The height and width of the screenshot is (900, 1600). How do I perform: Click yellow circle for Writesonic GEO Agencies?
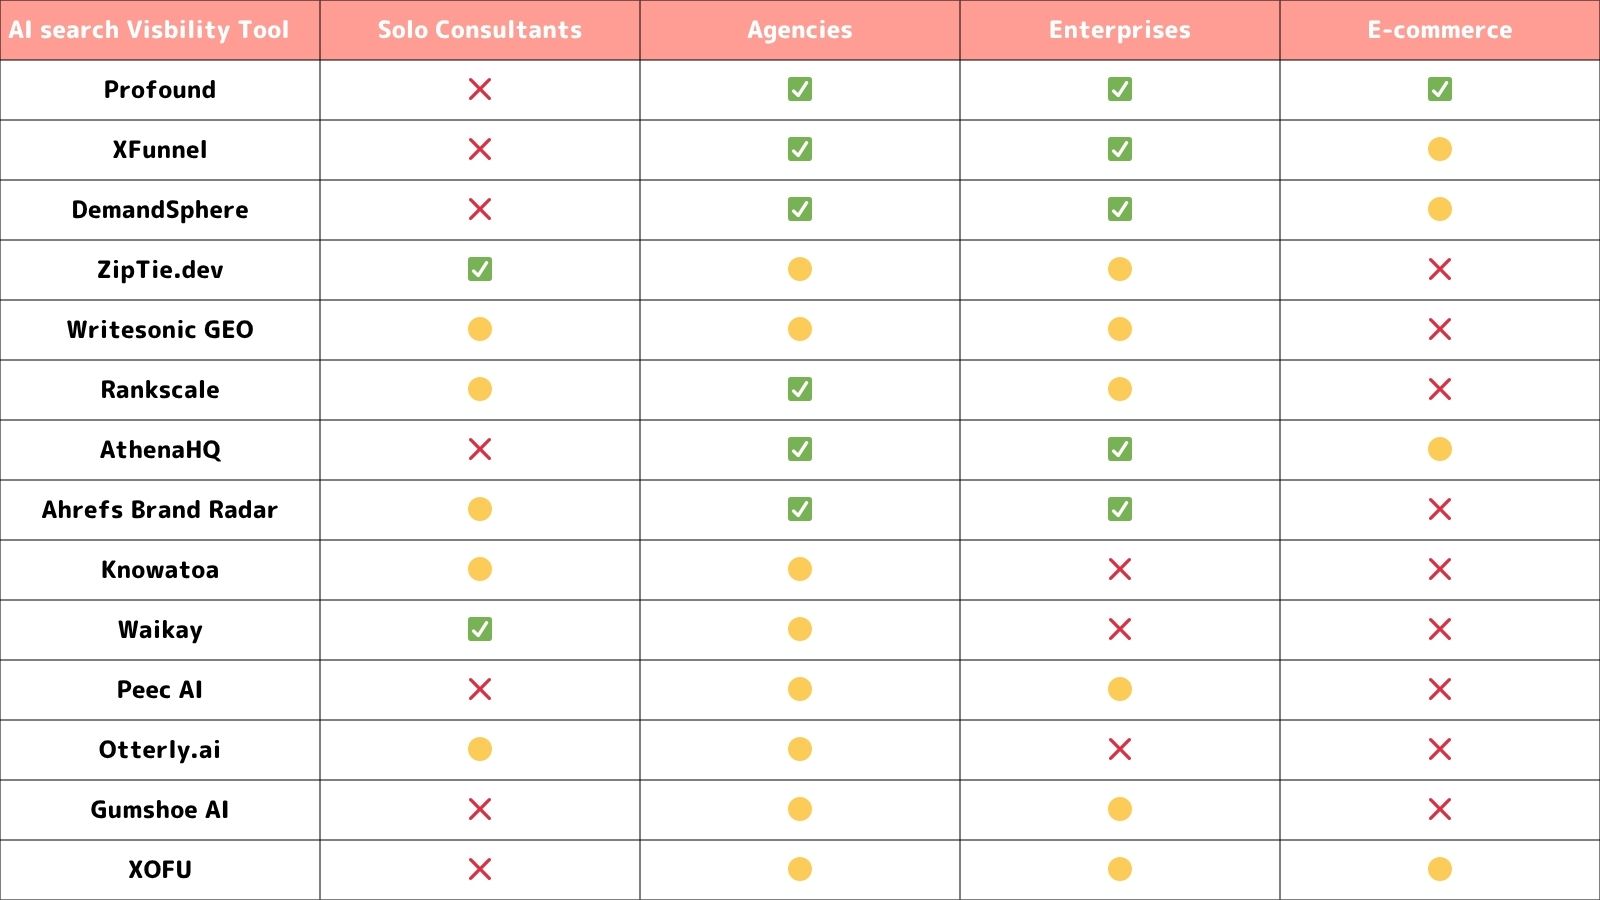point(800,329)
